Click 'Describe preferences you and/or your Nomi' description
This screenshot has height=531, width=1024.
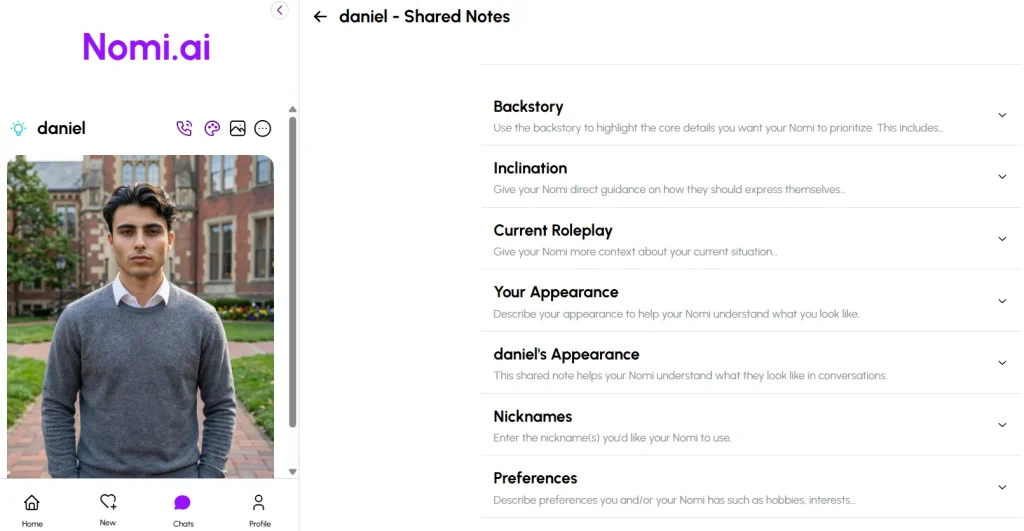(674, 500)
